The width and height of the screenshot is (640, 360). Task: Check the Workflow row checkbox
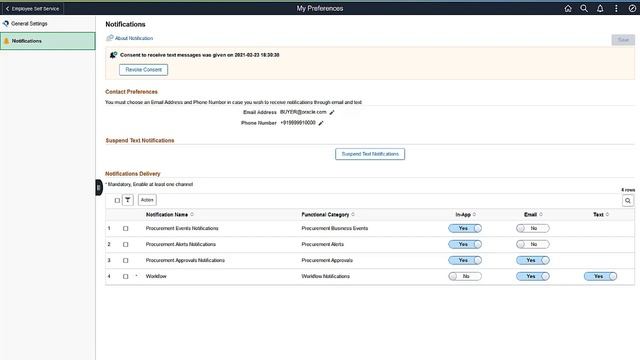pos(125,276)
